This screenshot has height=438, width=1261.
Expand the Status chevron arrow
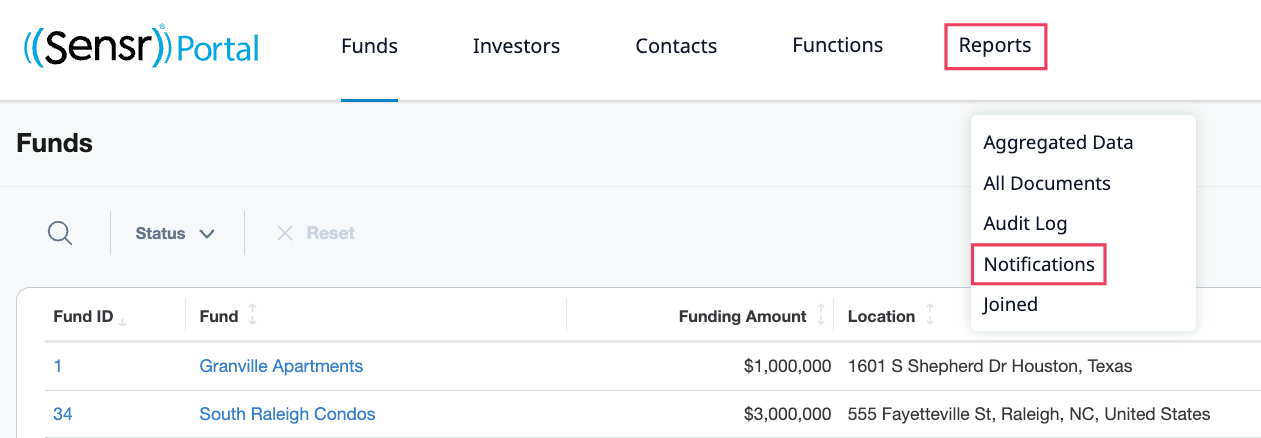click(x=207, y=234)
